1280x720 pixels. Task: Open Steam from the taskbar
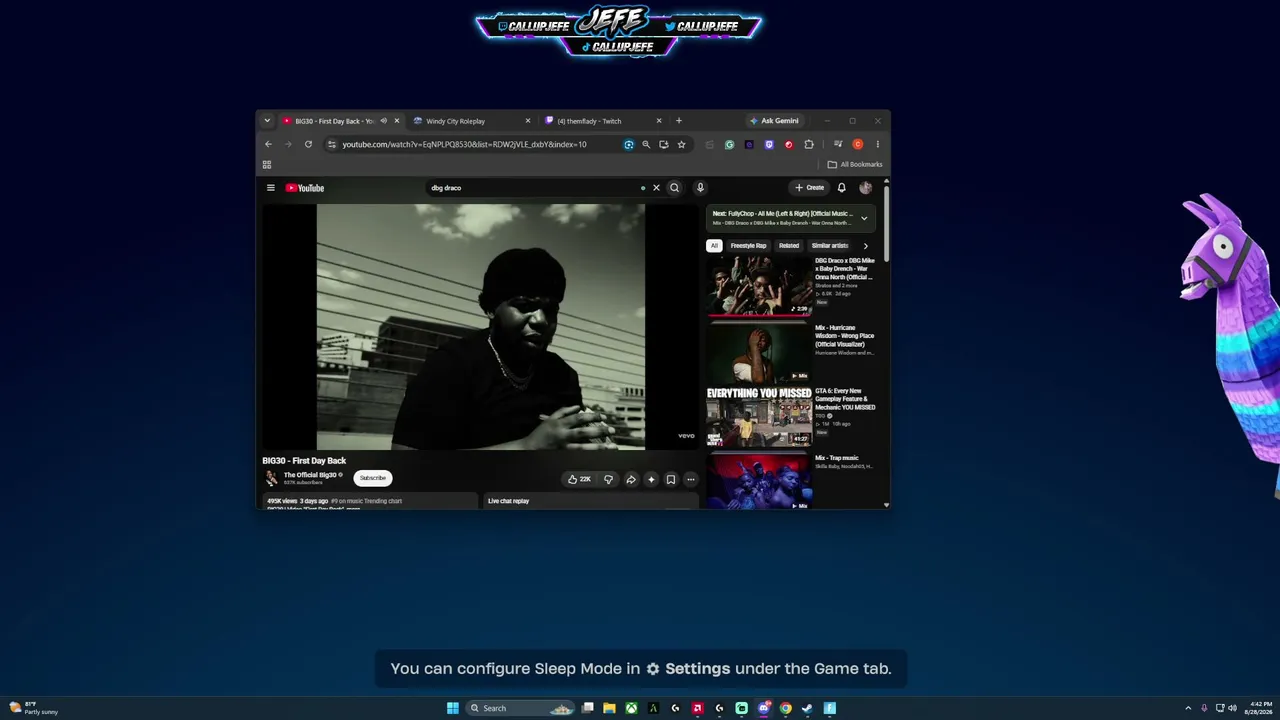(807, 708)
